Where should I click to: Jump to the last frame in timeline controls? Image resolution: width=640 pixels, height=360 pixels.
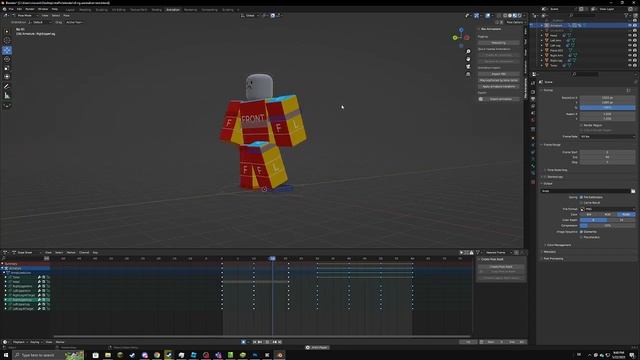(280, 342)
